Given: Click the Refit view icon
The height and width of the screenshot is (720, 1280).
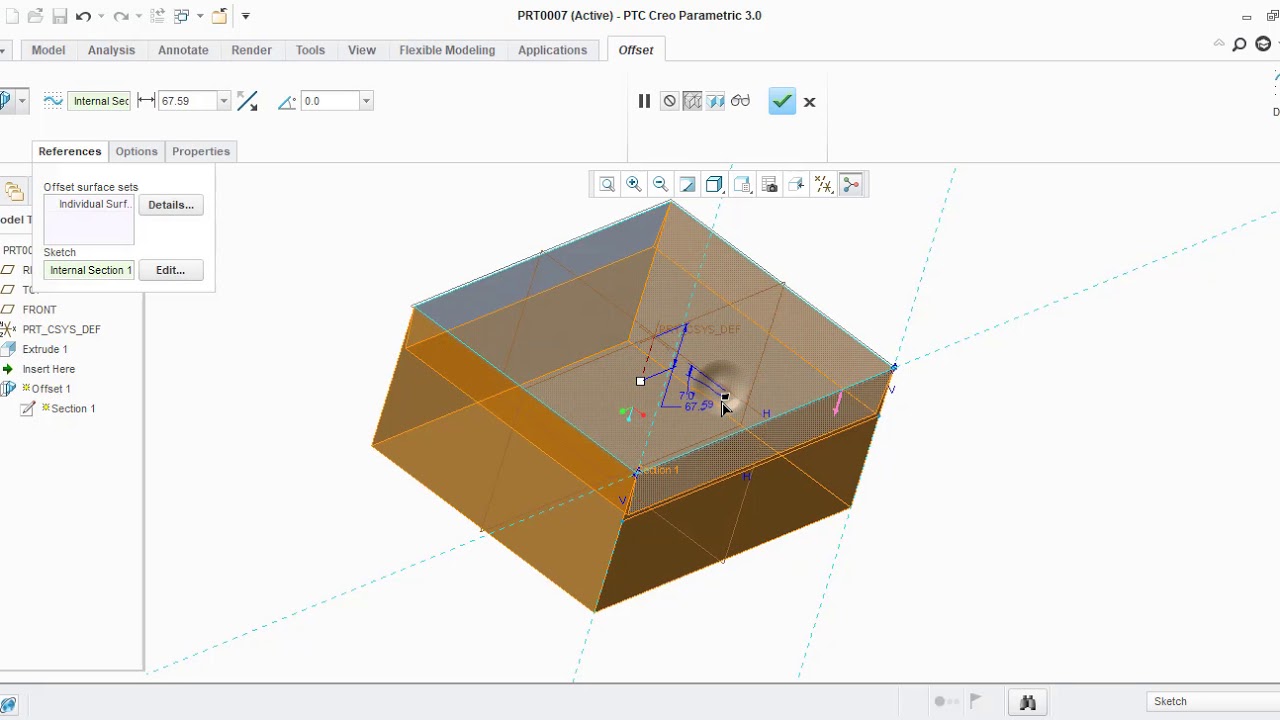Looking at the screenshot, I should pos(607,184).
